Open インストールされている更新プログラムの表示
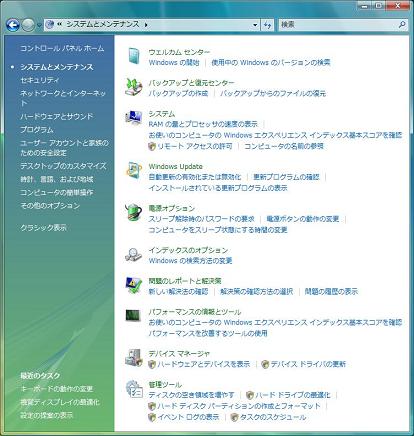The width and height of the screenshot is (414, 436). coord(218,188)
